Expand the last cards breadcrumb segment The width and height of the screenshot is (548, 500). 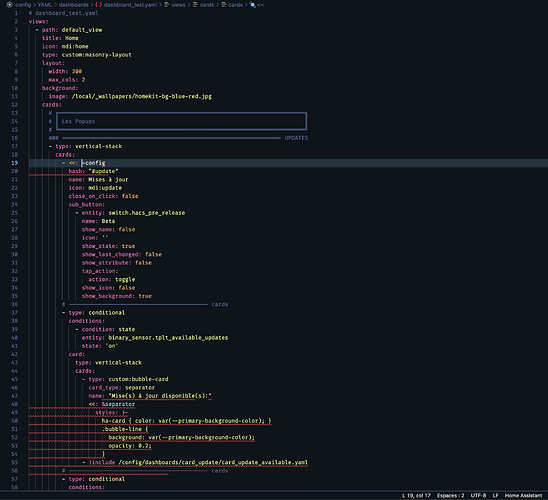pyautogui.click(x=235, y=5)
